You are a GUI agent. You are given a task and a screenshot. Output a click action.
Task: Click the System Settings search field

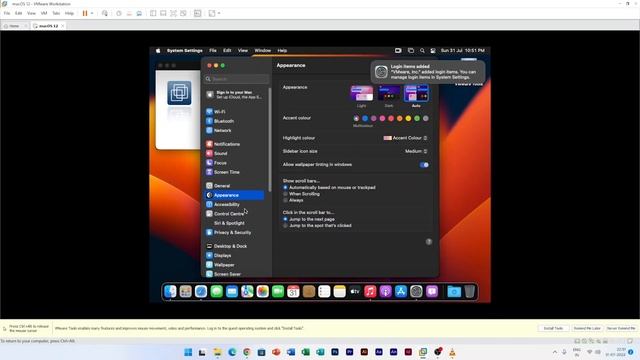pyautogui.click(x=237, y=79)
